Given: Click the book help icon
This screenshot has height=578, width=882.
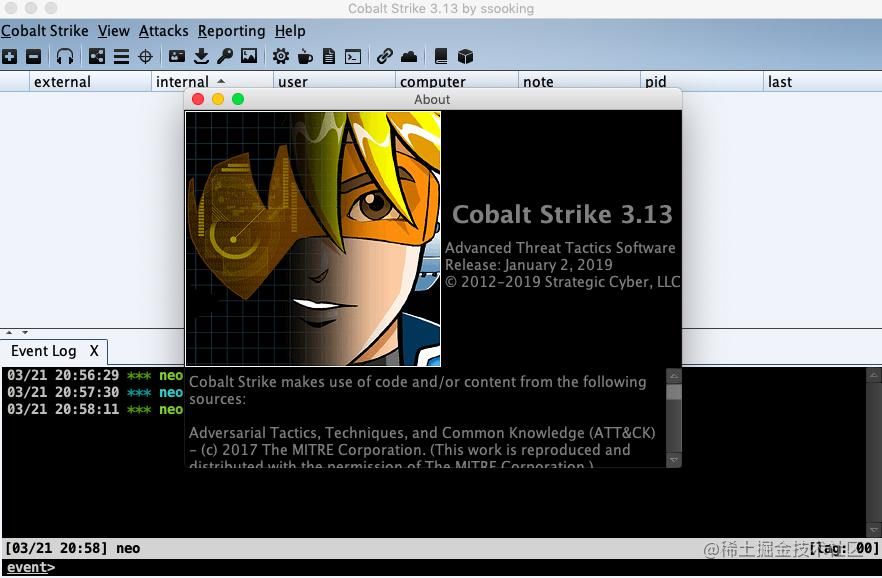Looking at the screenshot, I should [441, 56].
